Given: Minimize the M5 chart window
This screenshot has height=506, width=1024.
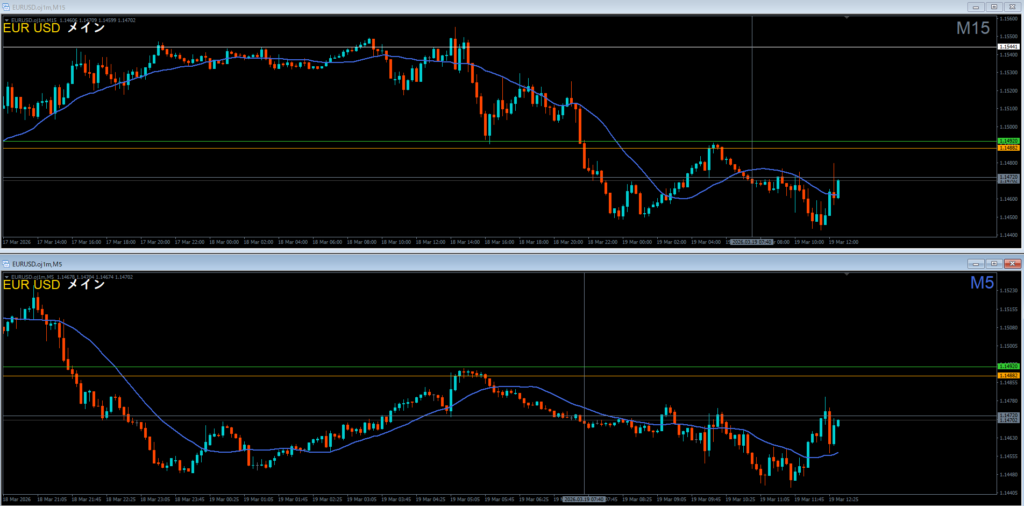Looking at the screenshot, I should click(x=975, y=263).
